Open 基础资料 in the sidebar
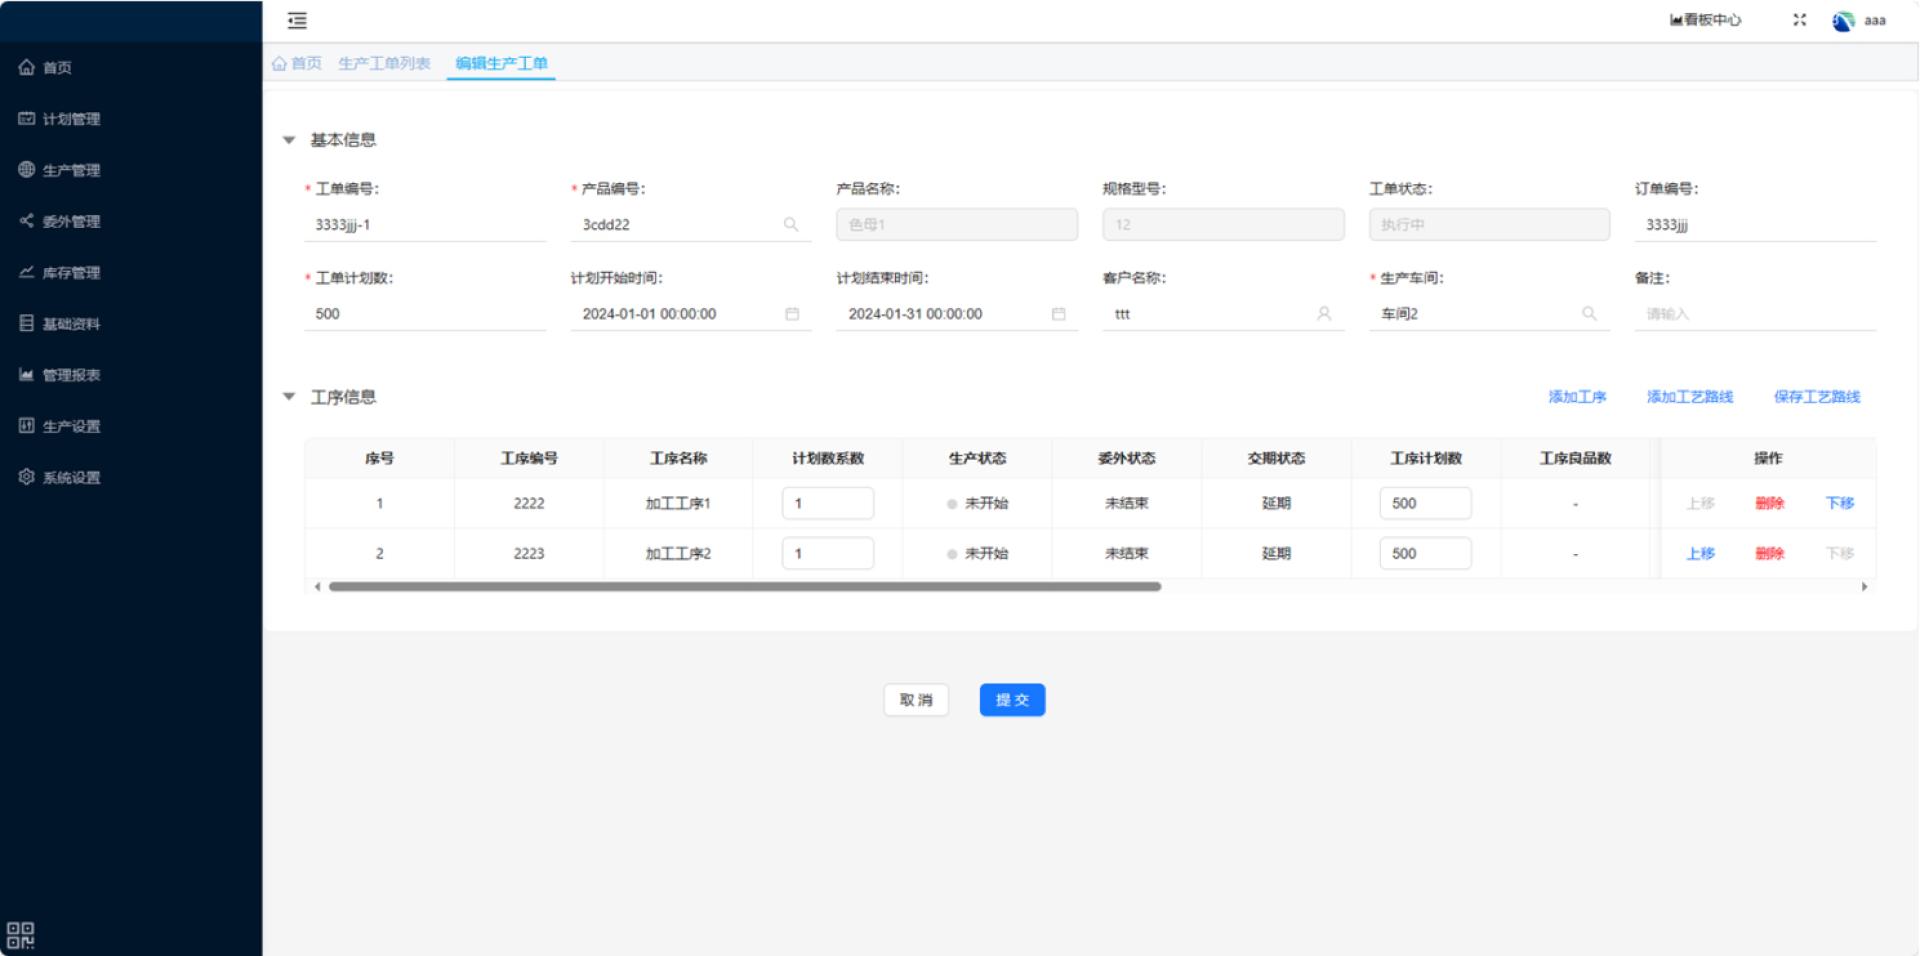 60,323
